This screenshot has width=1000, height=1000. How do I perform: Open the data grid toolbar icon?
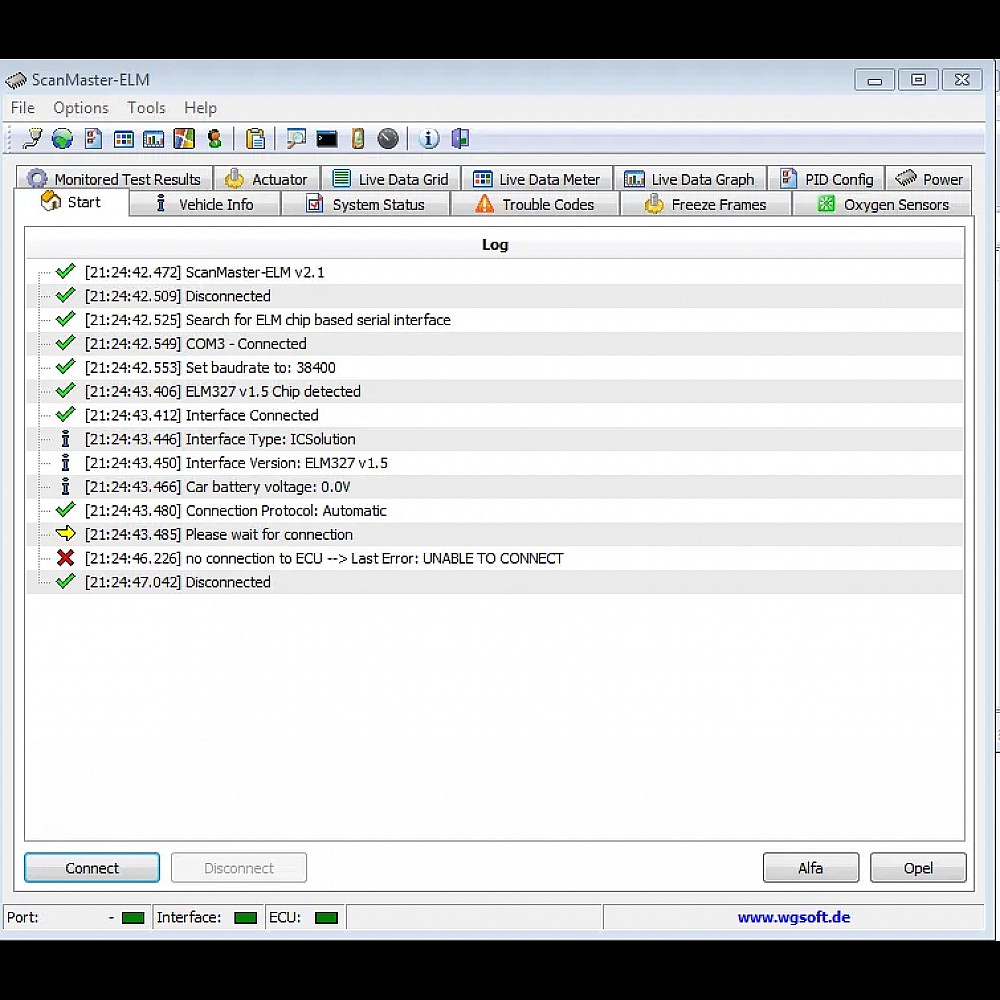[123, 138]
